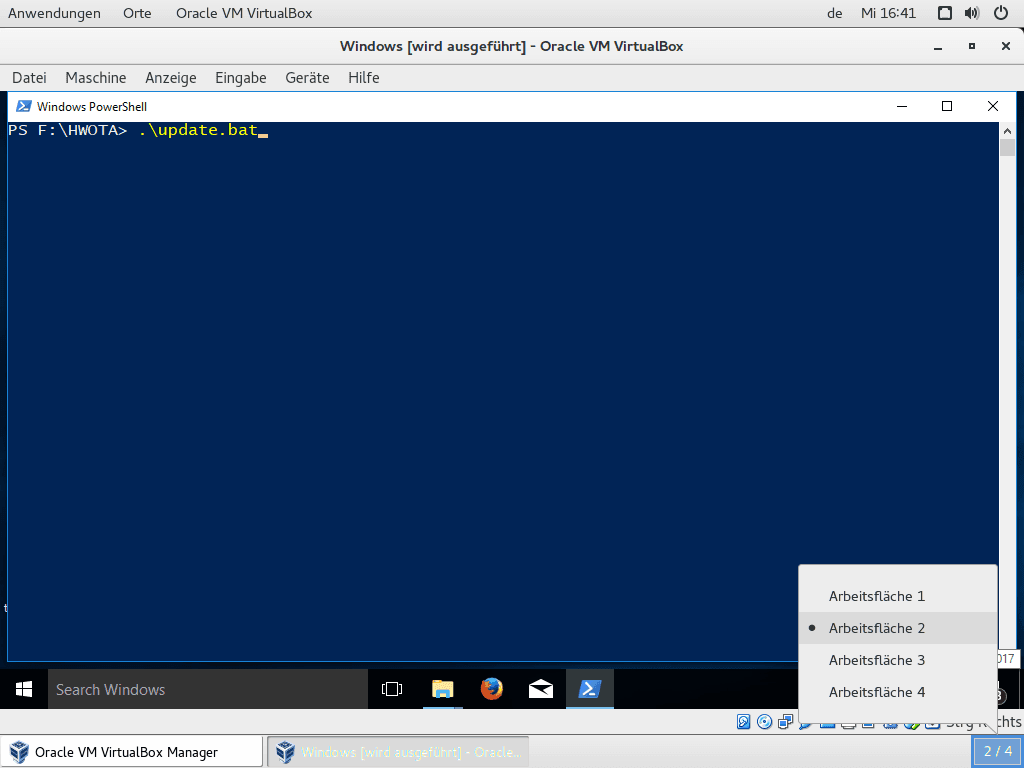Open Task View in the Windows taskbar
This screenshot has width=1024, height=768.
[x=392, y=689]
